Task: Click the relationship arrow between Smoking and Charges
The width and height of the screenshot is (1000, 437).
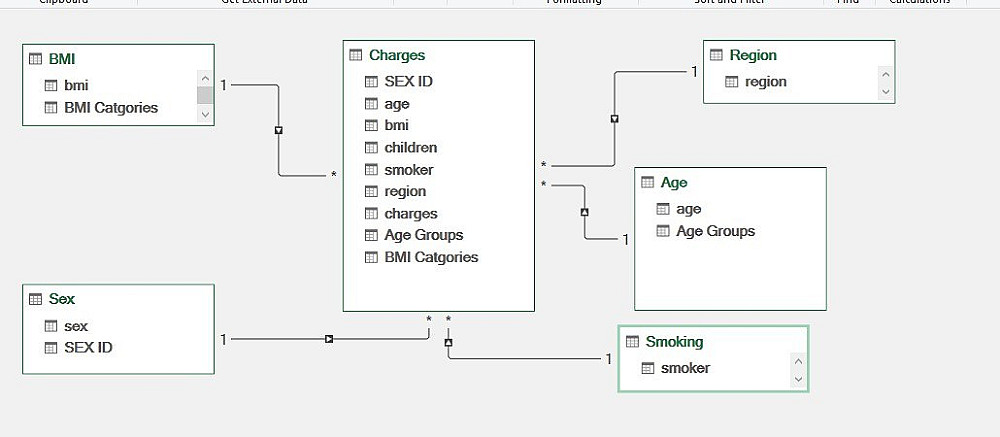Action: click(449, 342)
